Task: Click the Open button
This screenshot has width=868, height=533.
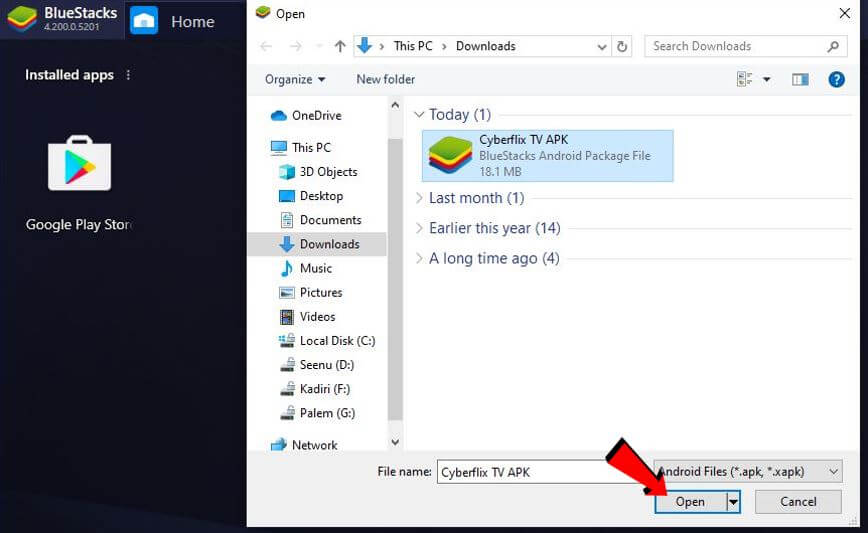Action: pyautogui.click(x=690, y=501)
